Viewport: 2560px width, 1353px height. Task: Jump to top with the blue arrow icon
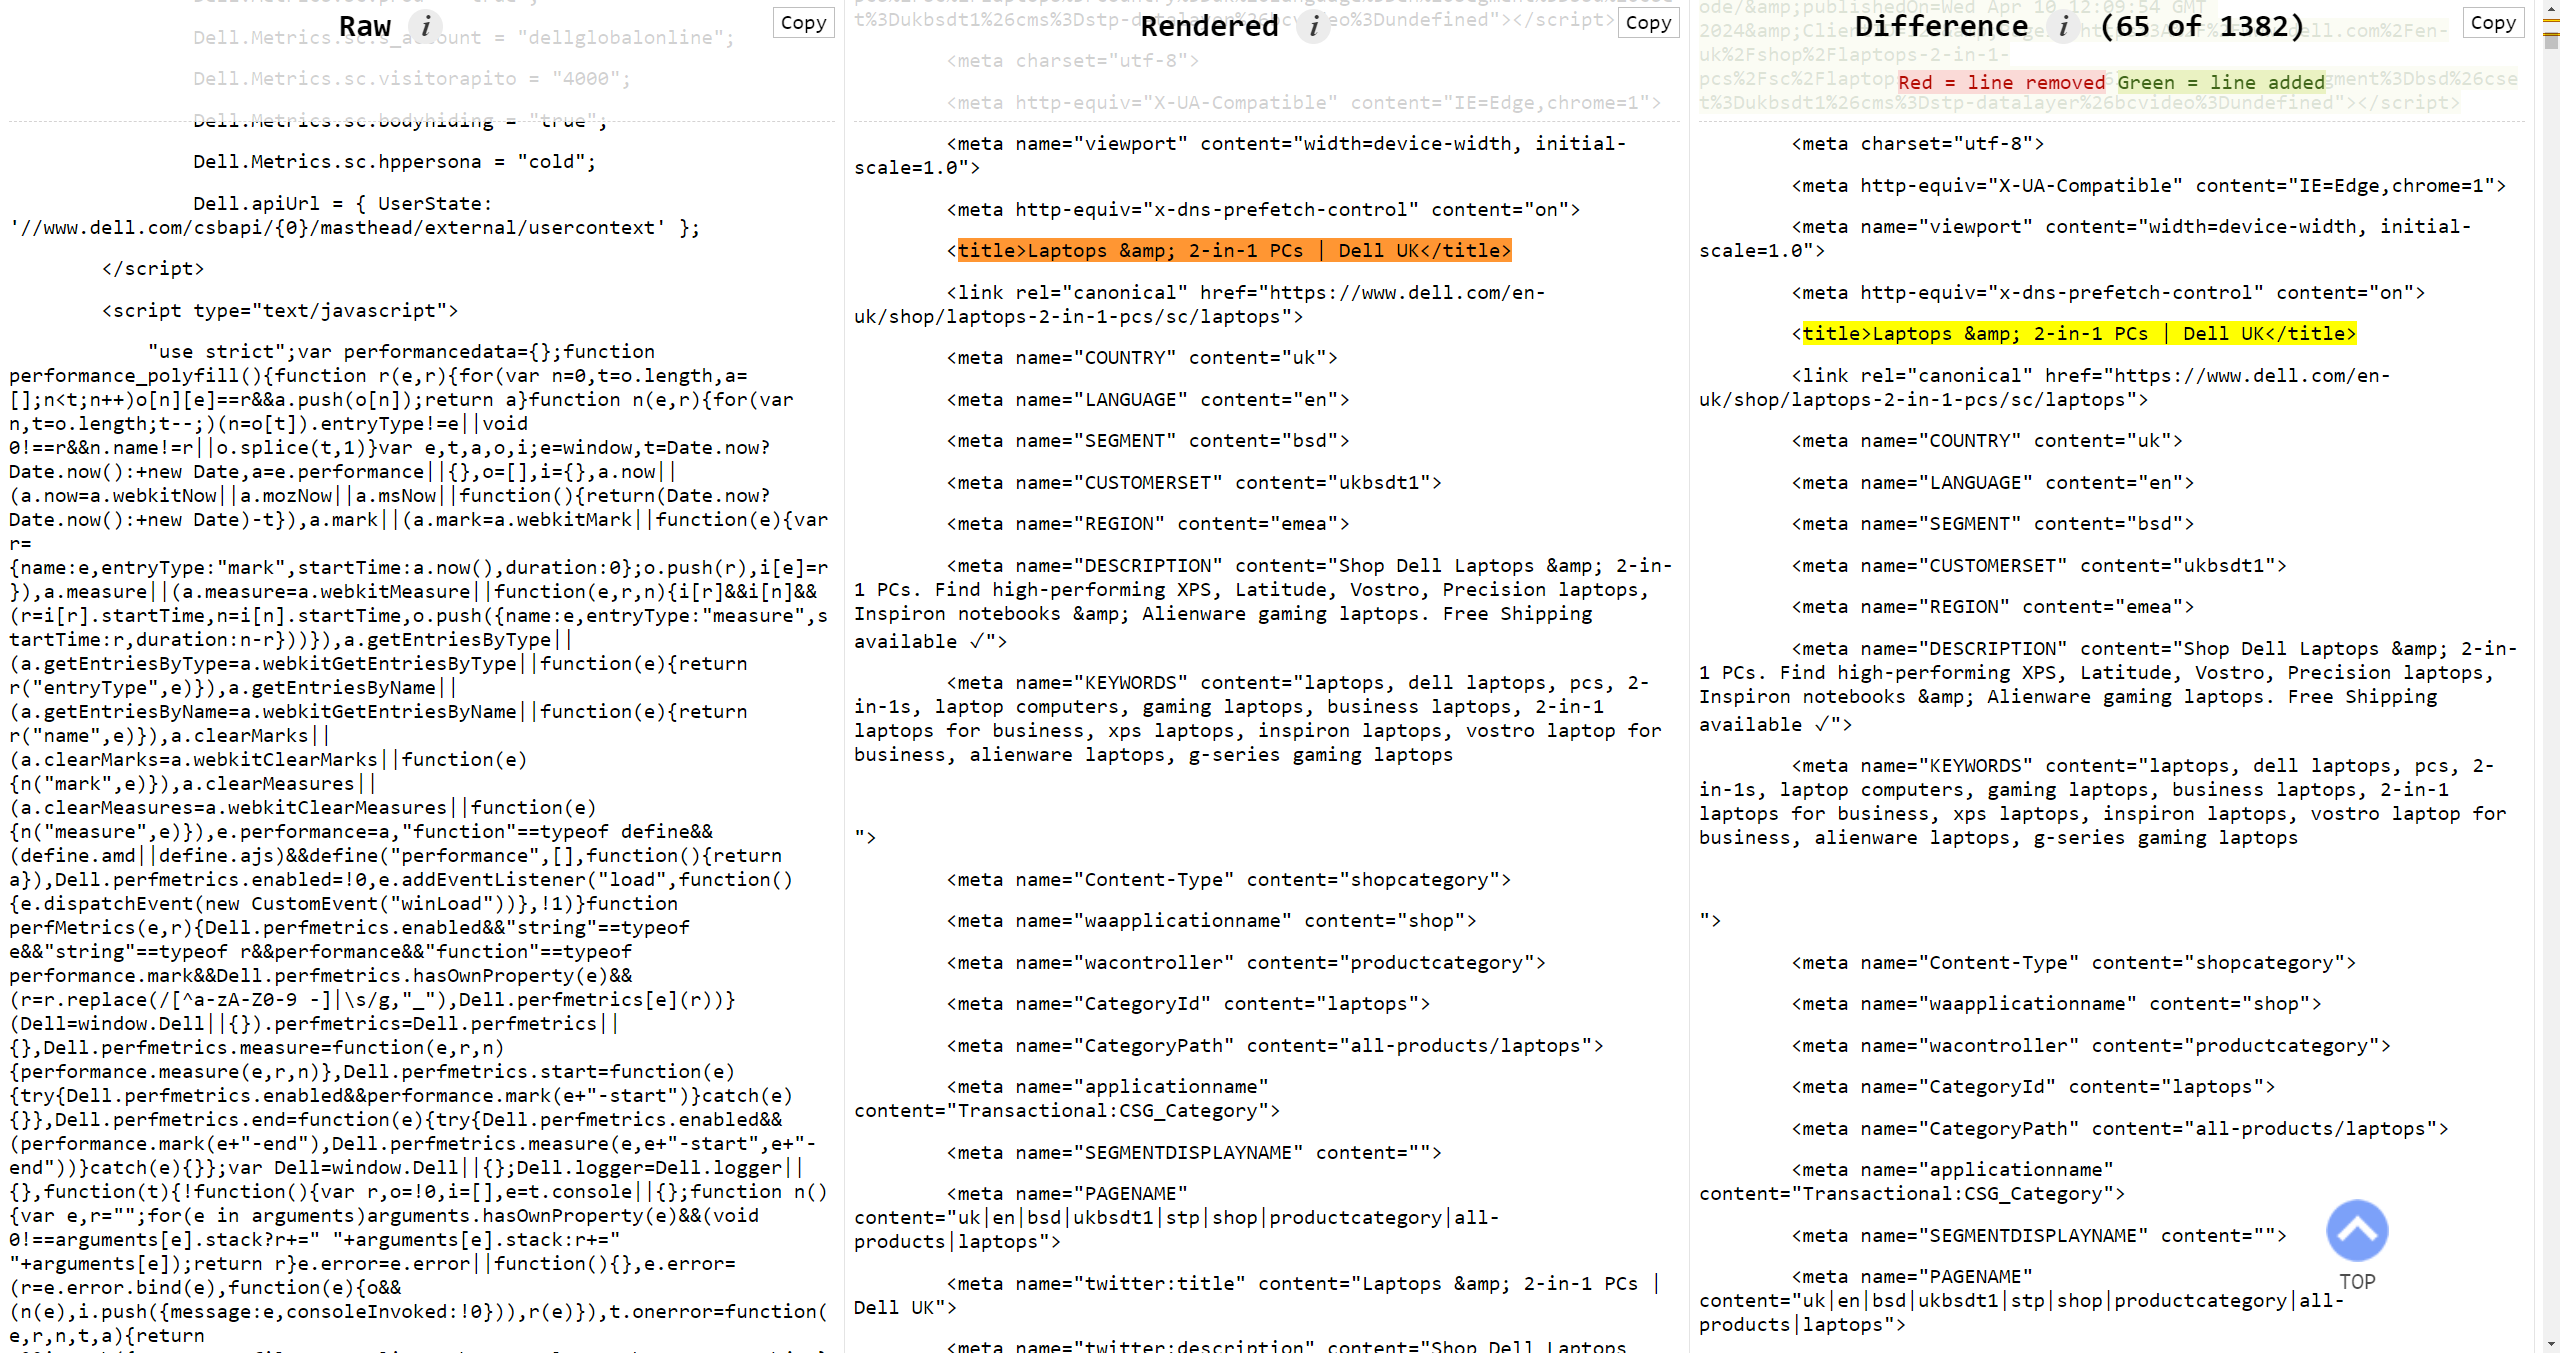pos(2357,1230)
